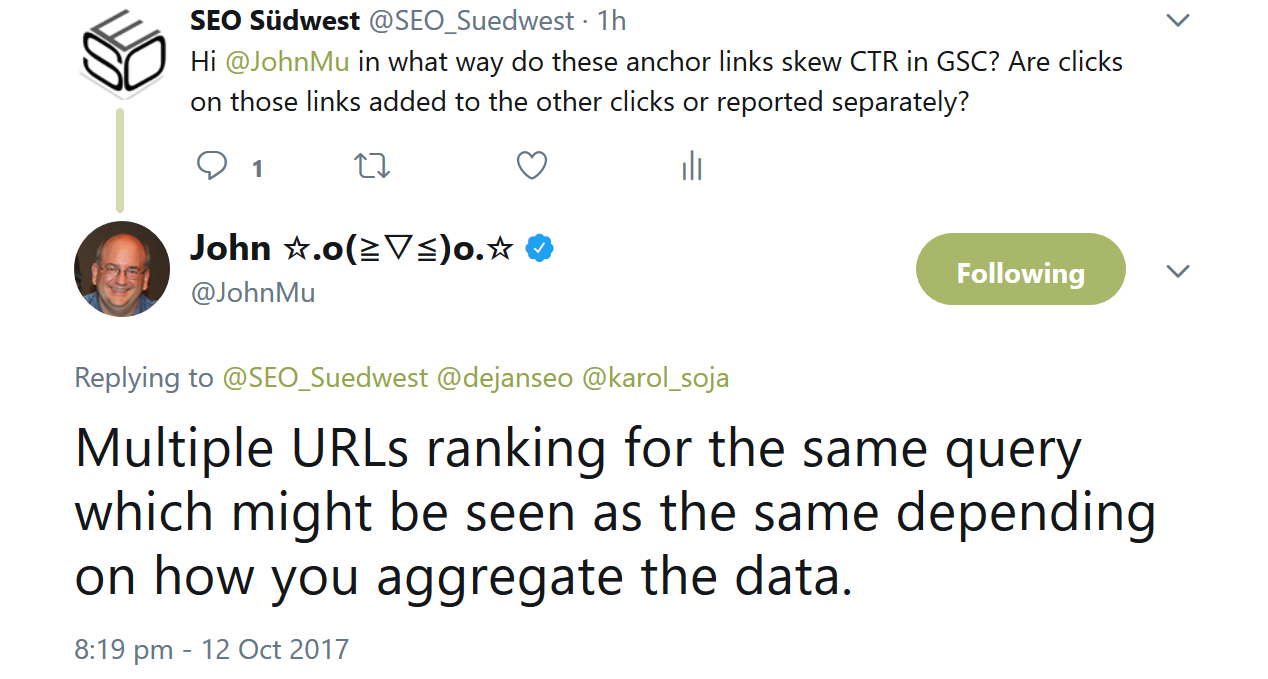Screen dimensions: 1268x679
Task: Expand options for John's reply tweet
Action: [1178, 270]
